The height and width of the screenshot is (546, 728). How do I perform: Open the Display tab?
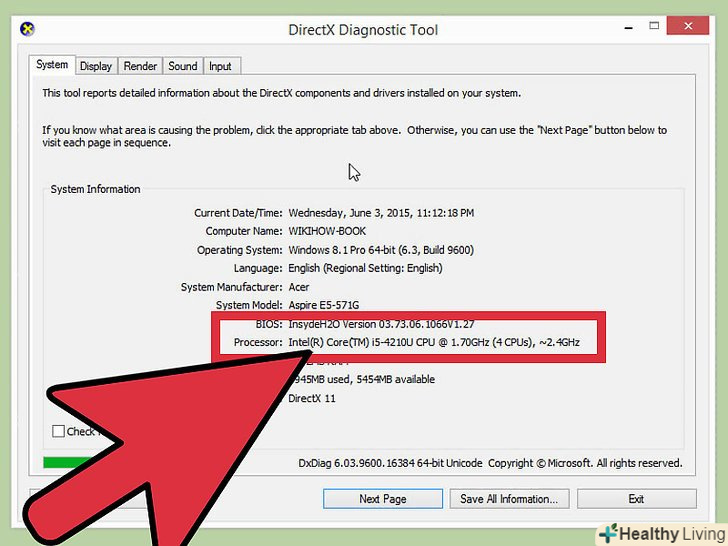click(96, 67)
